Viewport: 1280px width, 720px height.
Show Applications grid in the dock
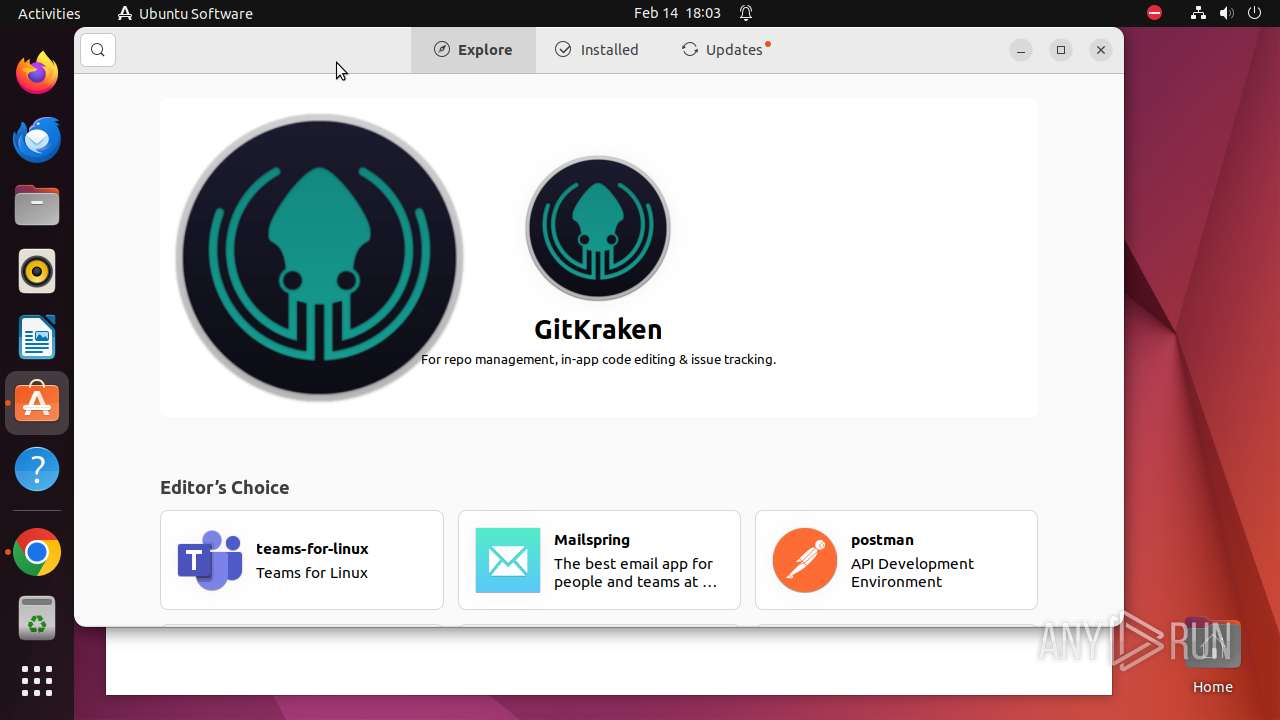click(x=37, y=681)
